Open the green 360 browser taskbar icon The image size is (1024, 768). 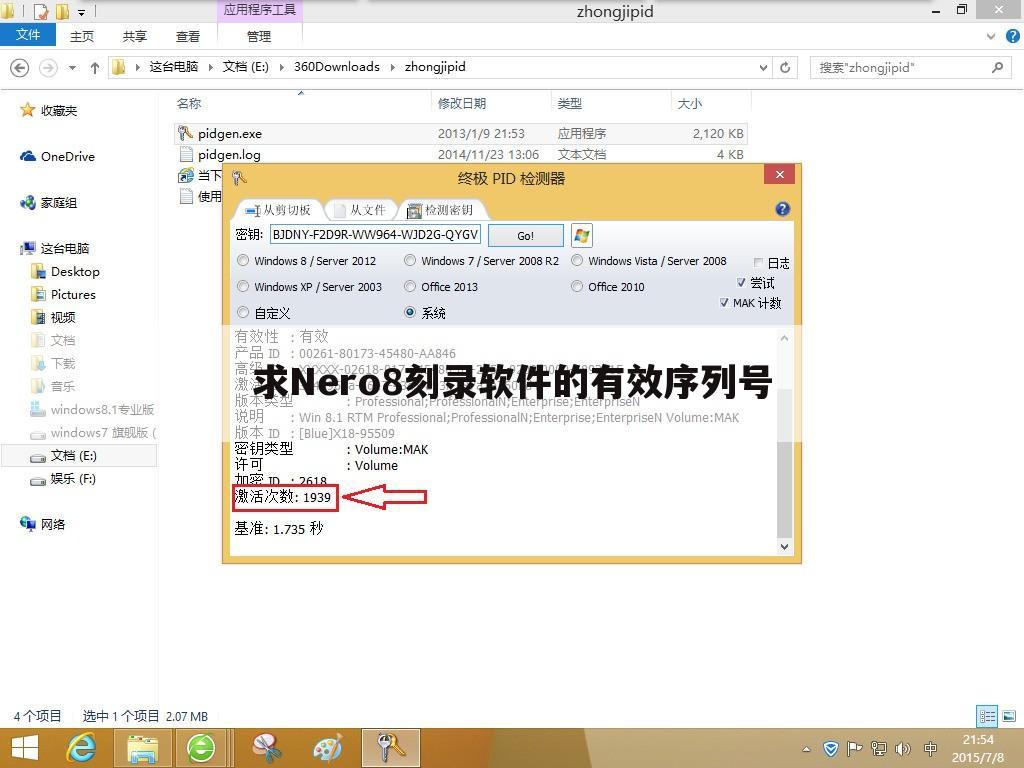[201, 748]
